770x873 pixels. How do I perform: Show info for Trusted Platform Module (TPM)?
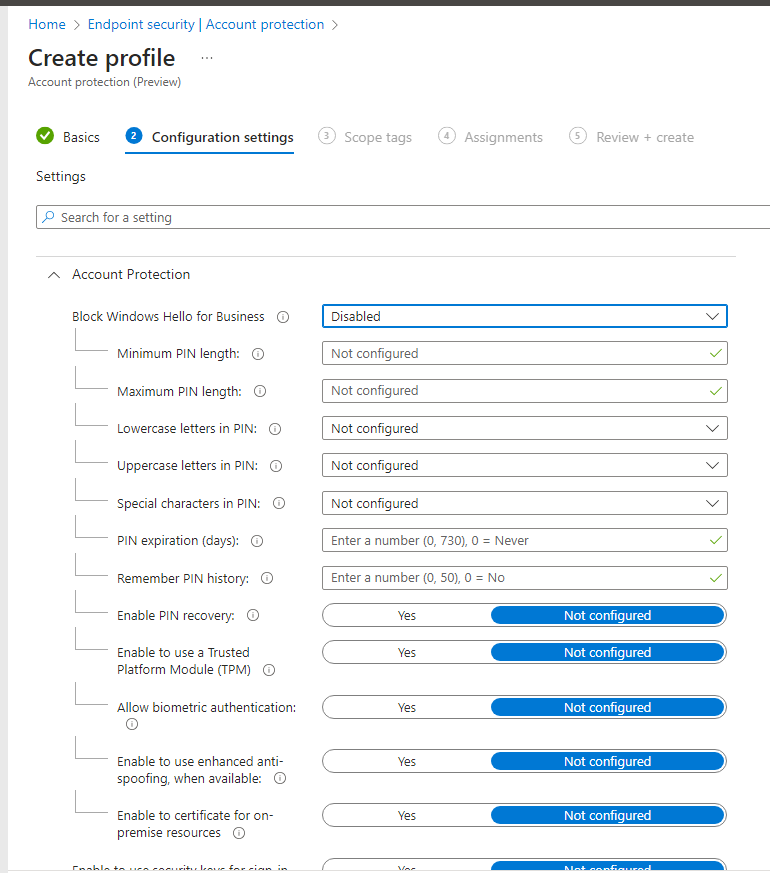click(269, 670)
